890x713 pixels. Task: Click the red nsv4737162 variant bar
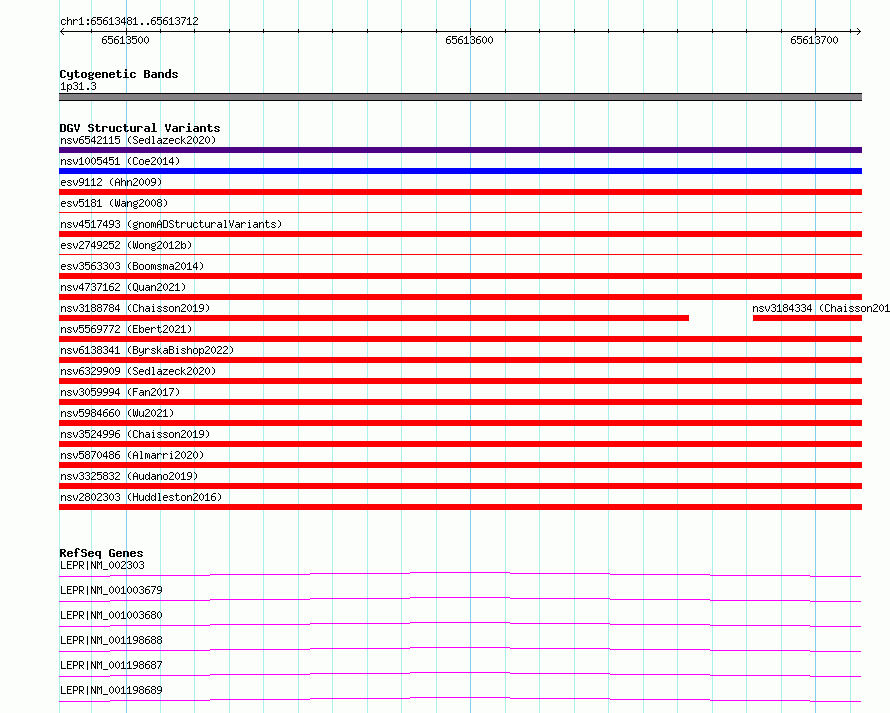click(460, 297)
